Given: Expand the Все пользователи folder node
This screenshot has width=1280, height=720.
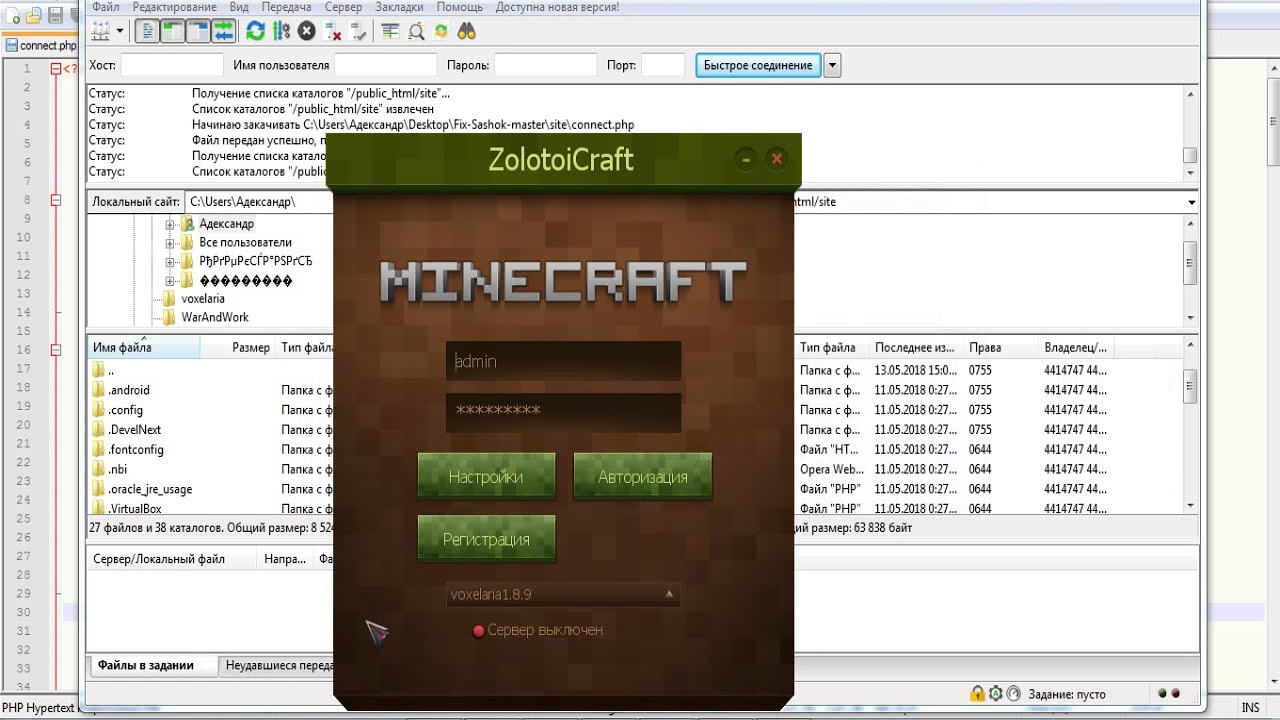Looking at the screenshot, I should (170, 242).
